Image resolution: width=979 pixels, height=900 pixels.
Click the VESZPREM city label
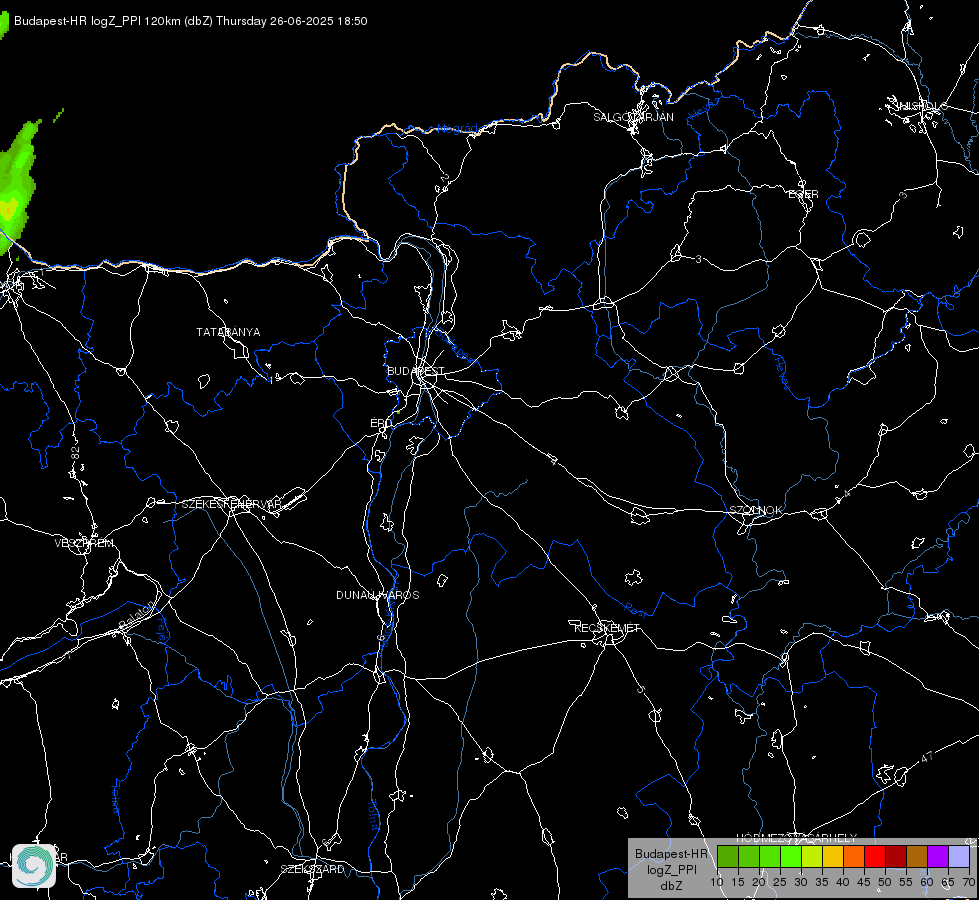(84, 543)
